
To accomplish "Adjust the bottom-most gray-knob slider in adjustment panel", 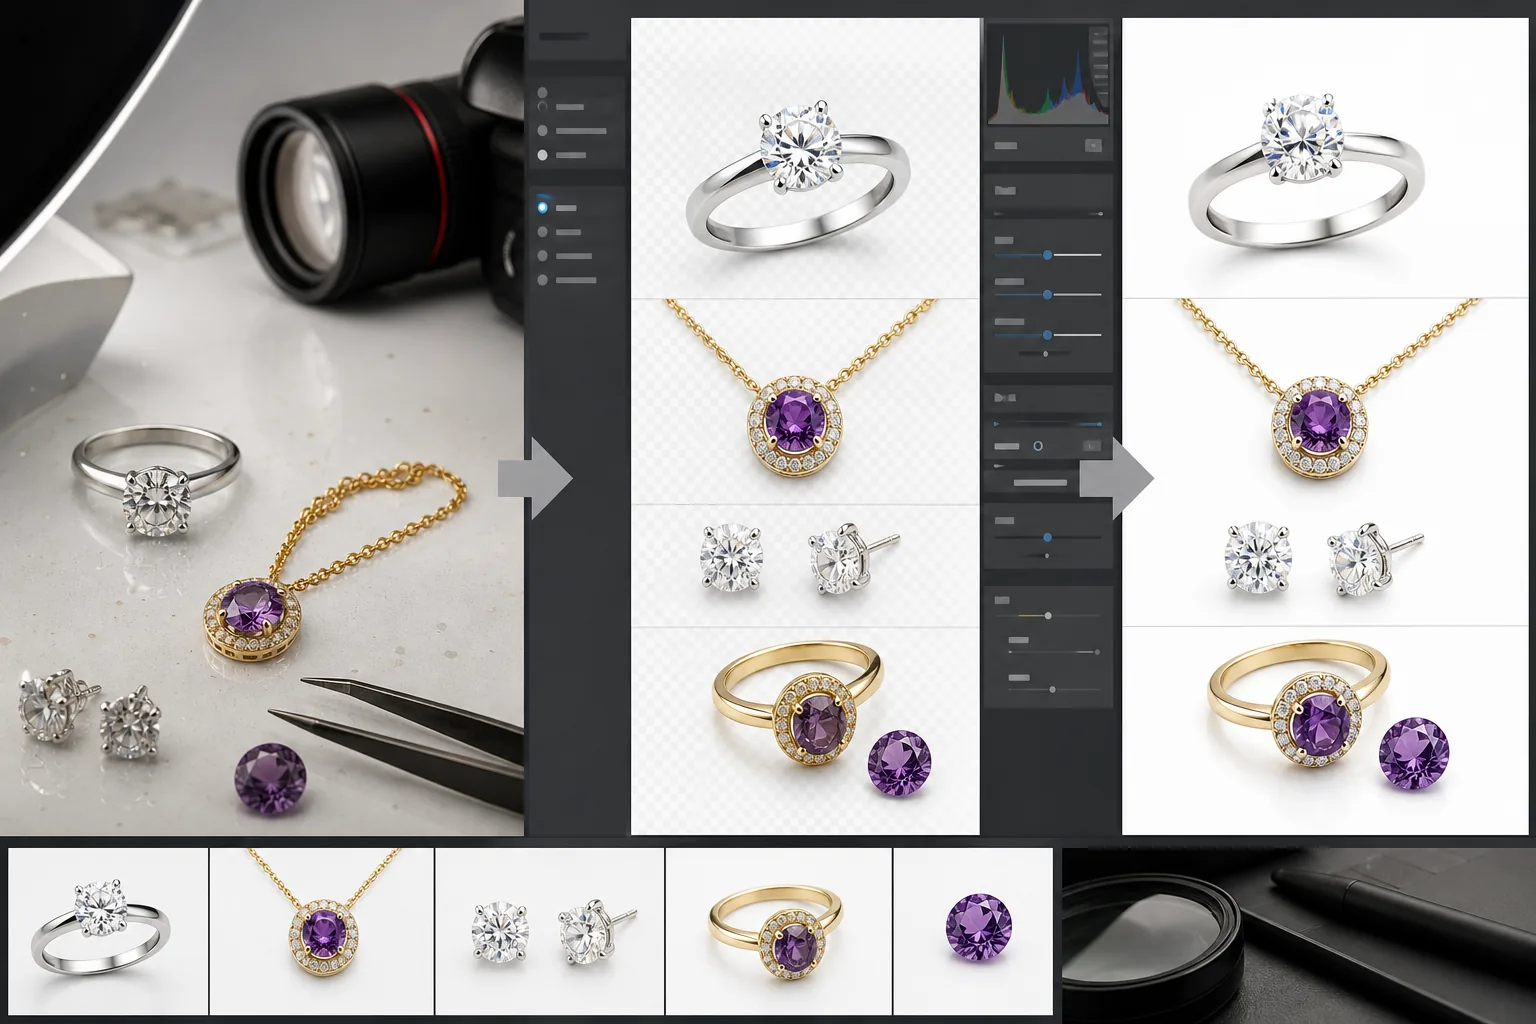I will (x=1052, y=689).
